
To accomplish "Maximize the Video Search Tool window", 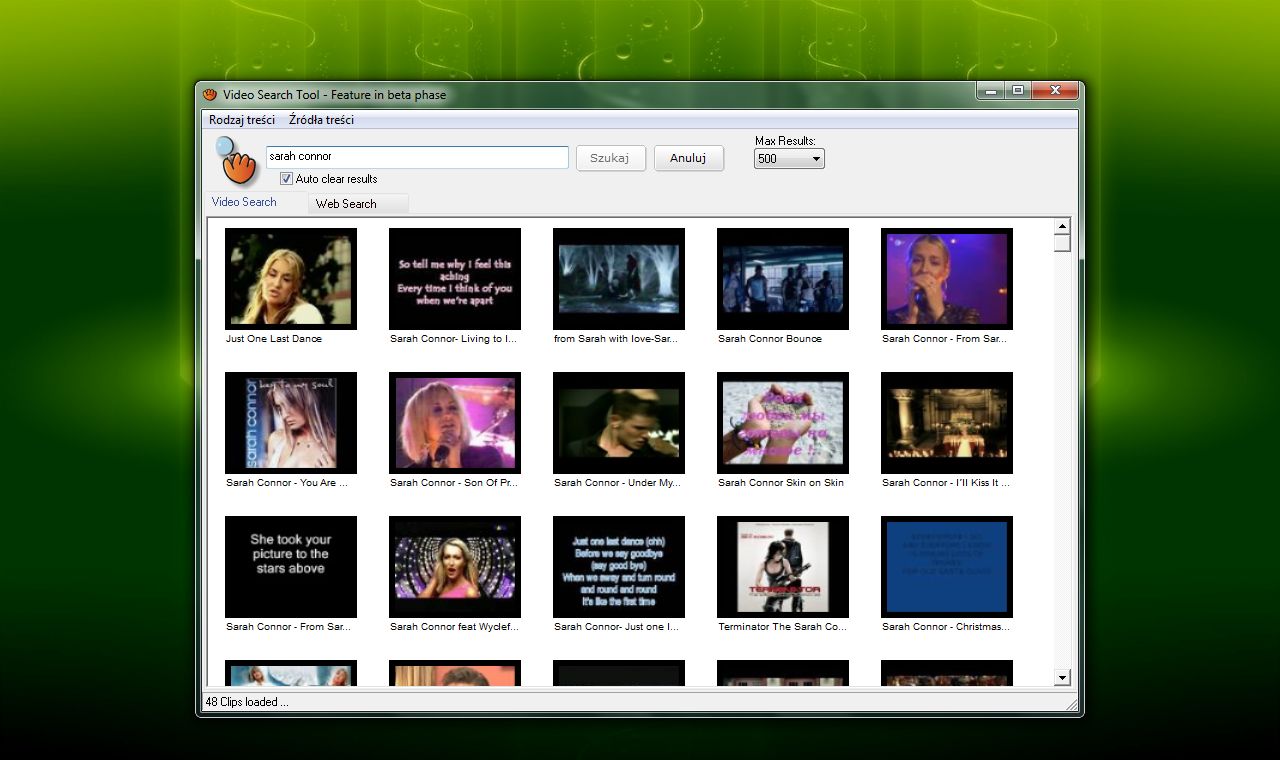I will [1018, 91].
